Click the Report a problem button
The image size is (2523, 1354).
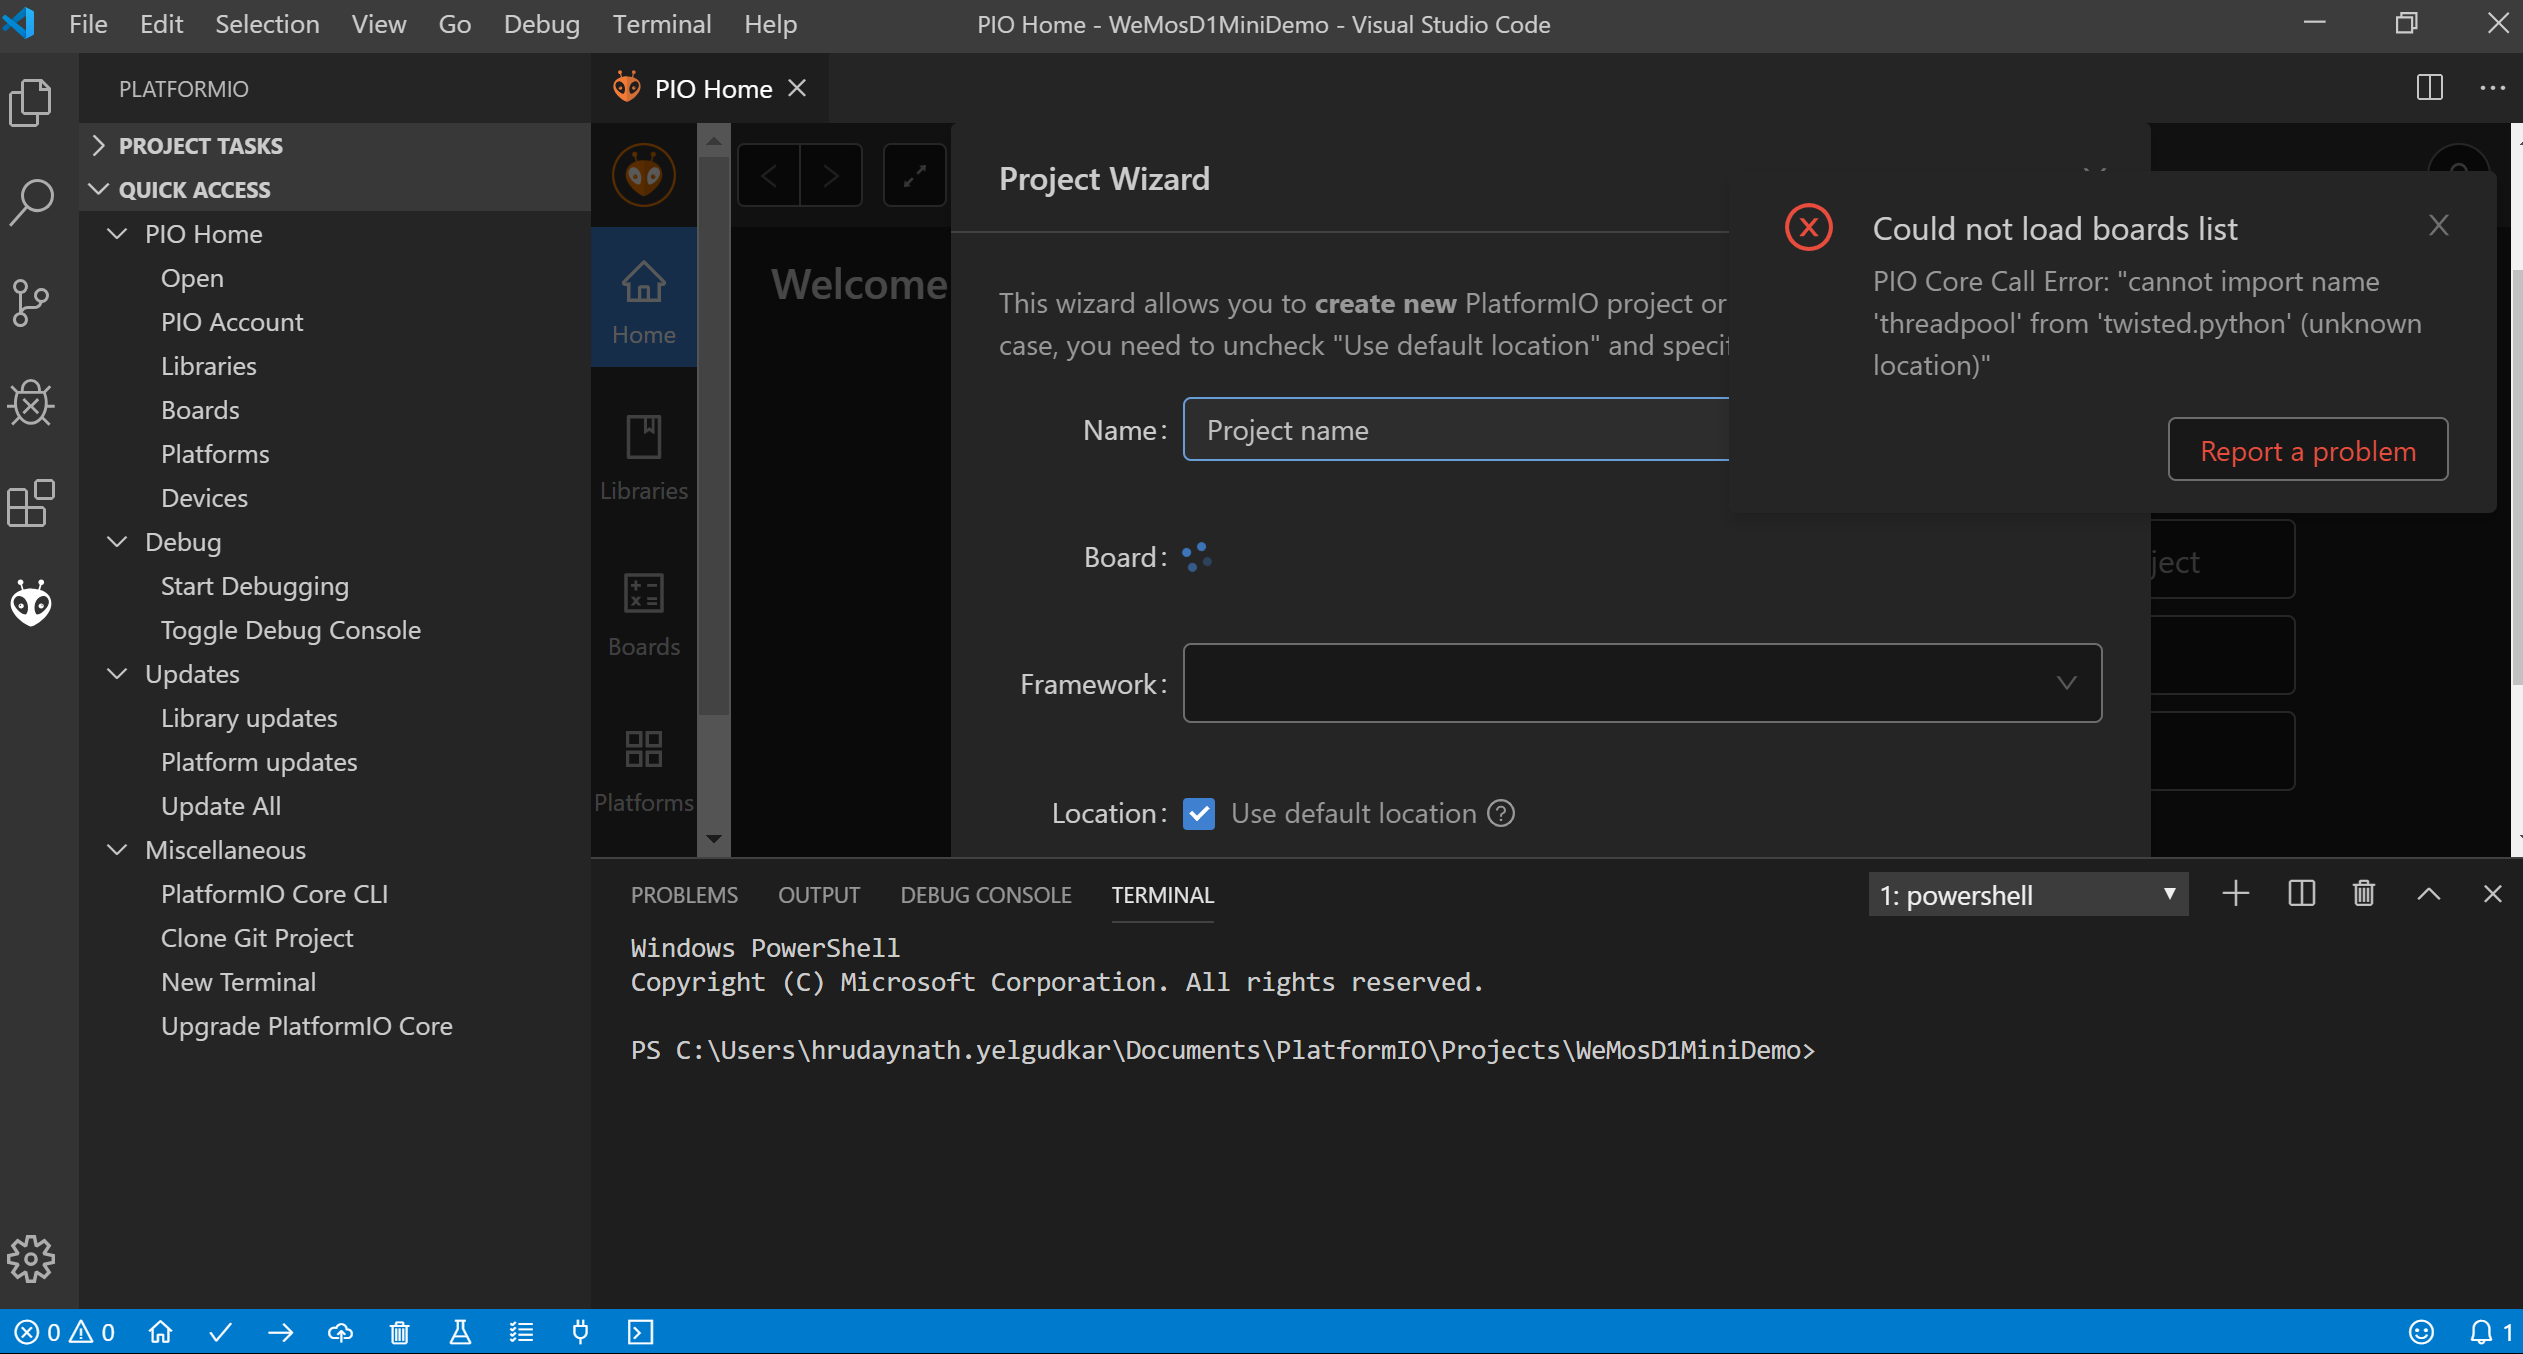click(2307, 450)
